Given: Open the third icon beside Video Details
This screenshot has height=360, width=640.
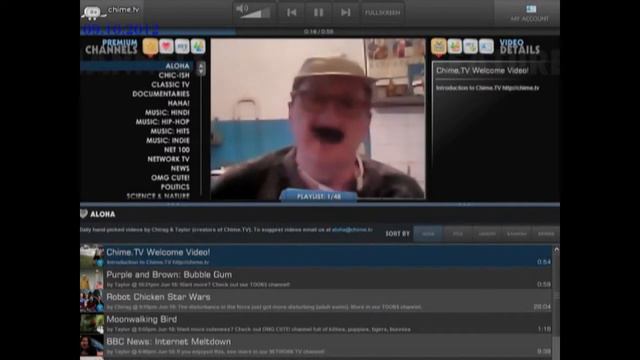Looking at the screenshot, I should [470, 46].
